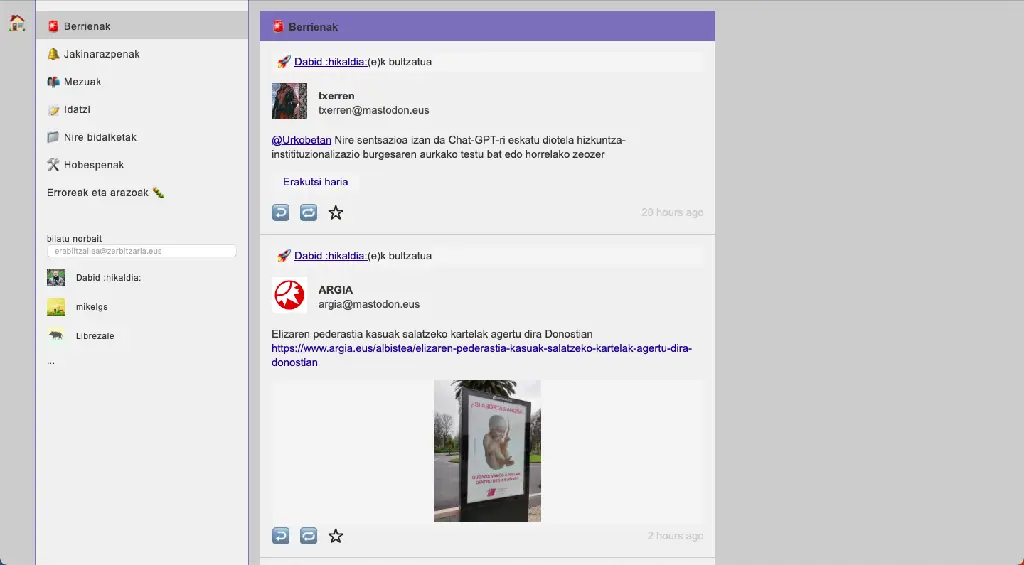Viewport: 1024px width, 565px height.
Task: Open the argia.eus article link
Action: (x=481, y=349)
